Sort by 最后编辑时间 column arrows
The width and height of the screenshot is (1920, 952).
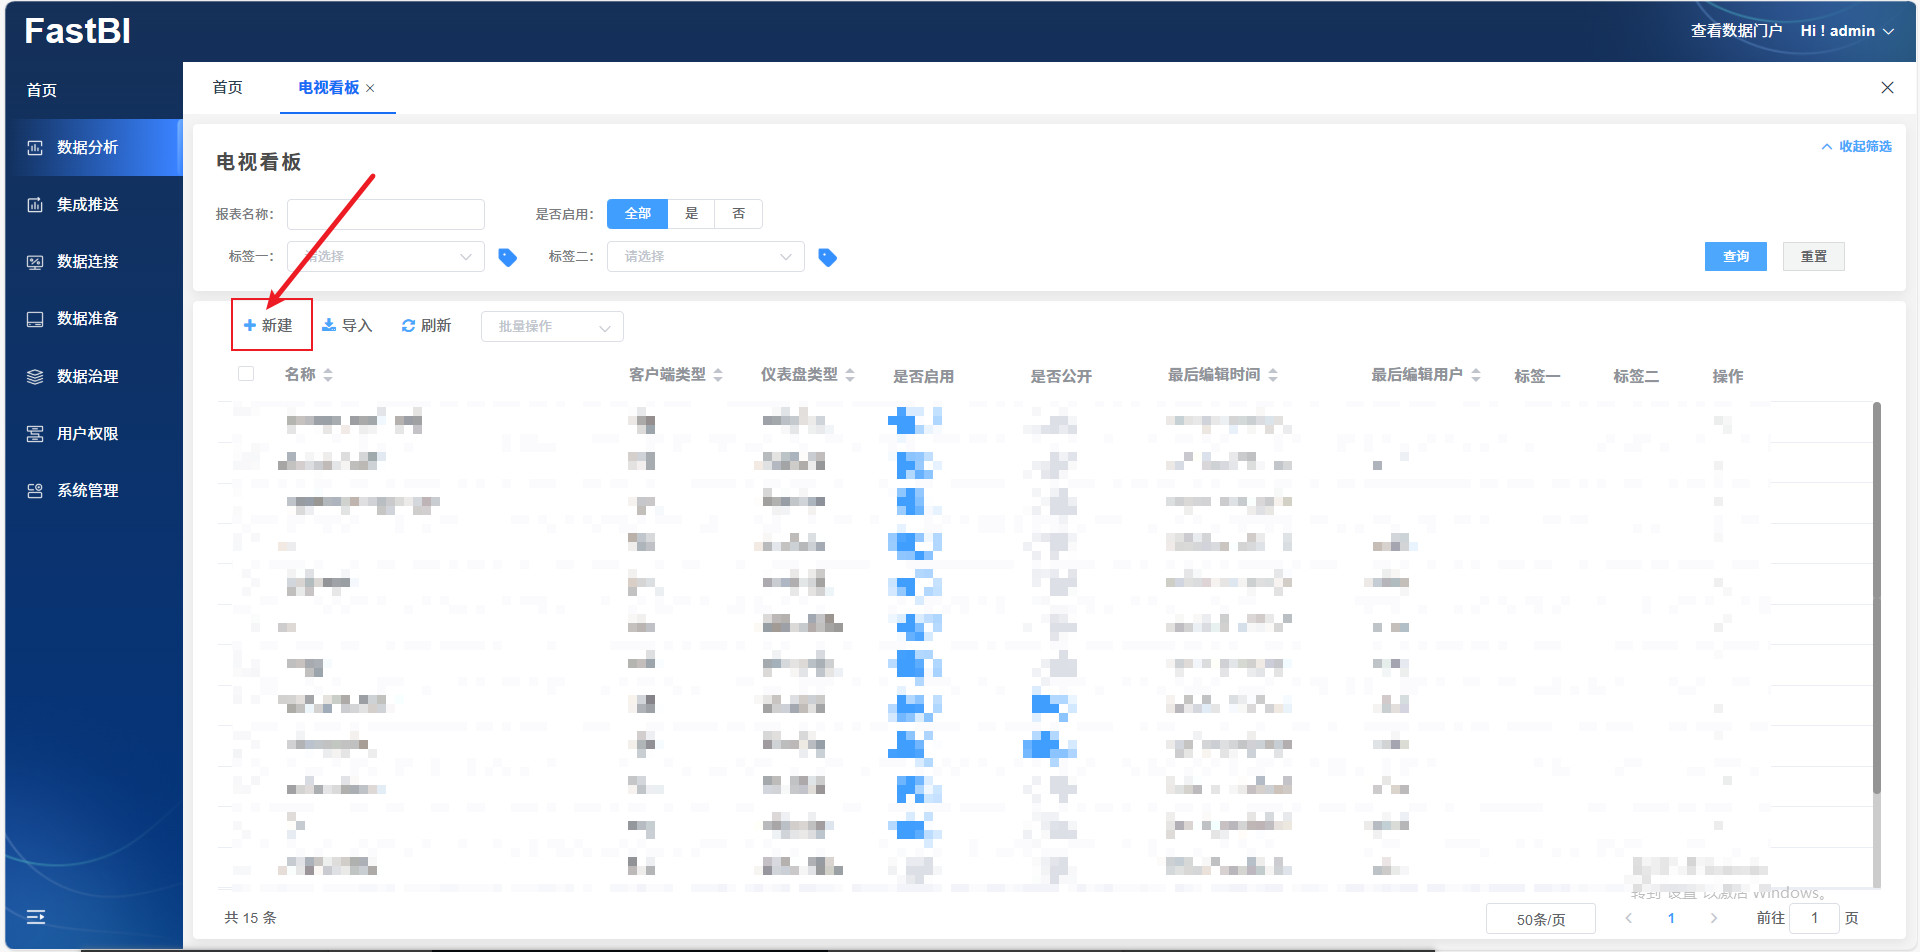[1273, 375]
